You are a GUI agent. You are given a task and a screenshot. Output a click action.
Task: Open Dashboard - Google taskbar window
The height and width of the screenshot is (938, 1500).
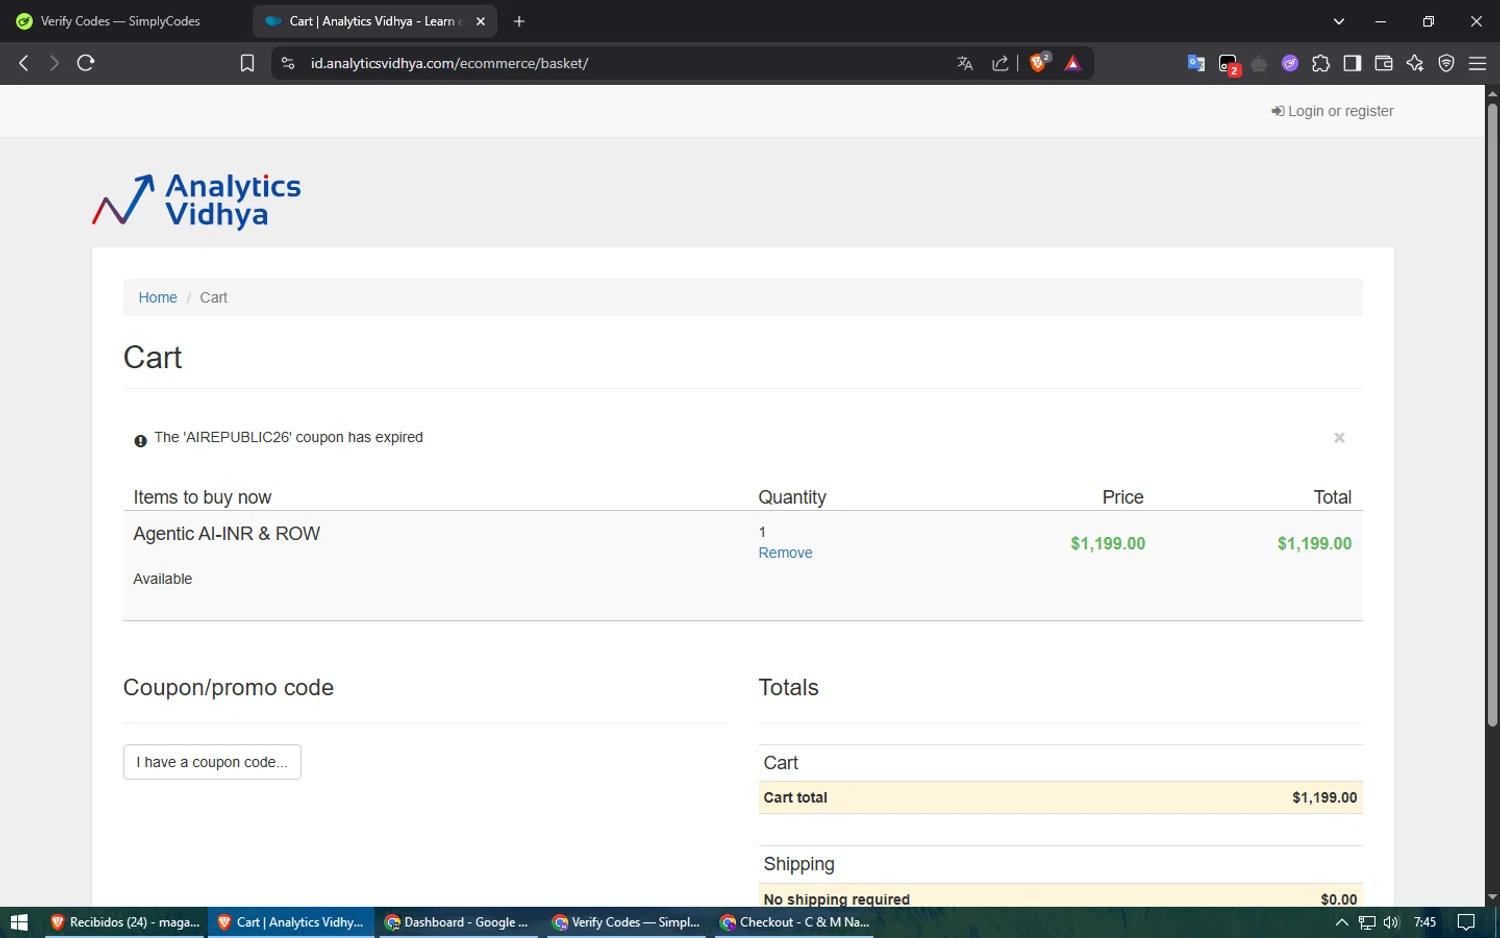point(458,922)
